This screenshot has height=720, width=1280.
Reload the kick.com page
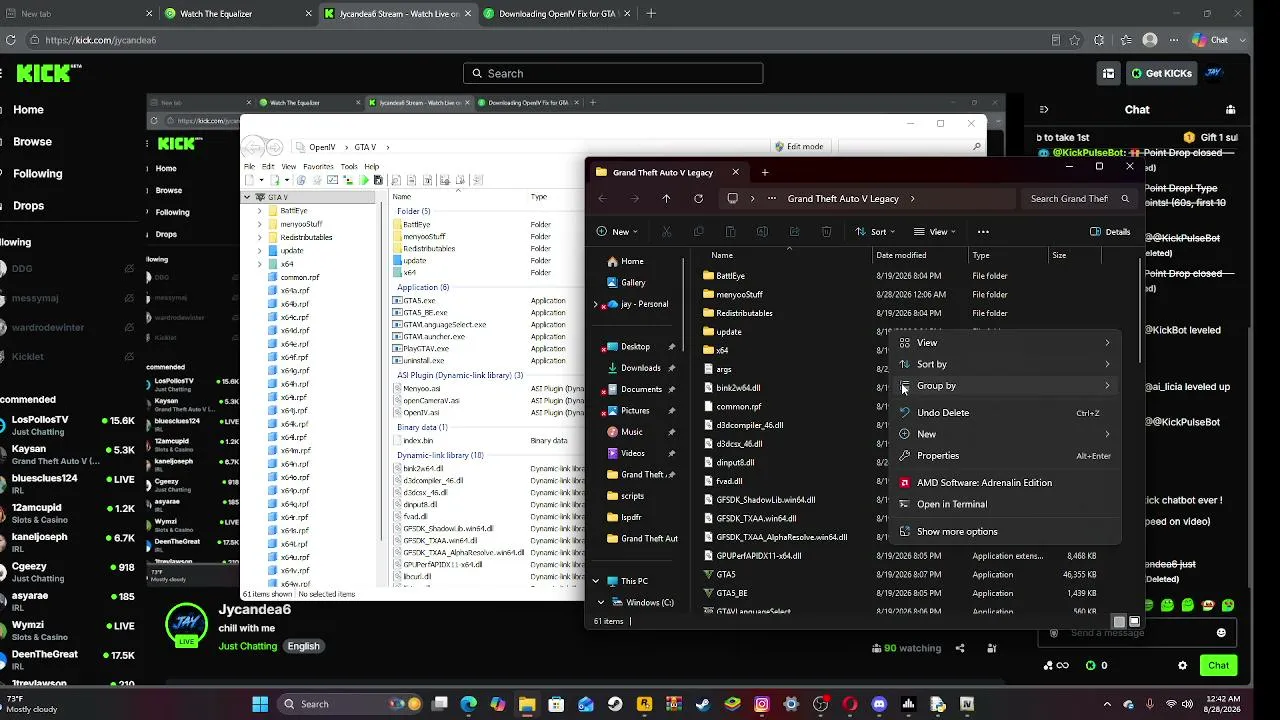tap(11, 40)
